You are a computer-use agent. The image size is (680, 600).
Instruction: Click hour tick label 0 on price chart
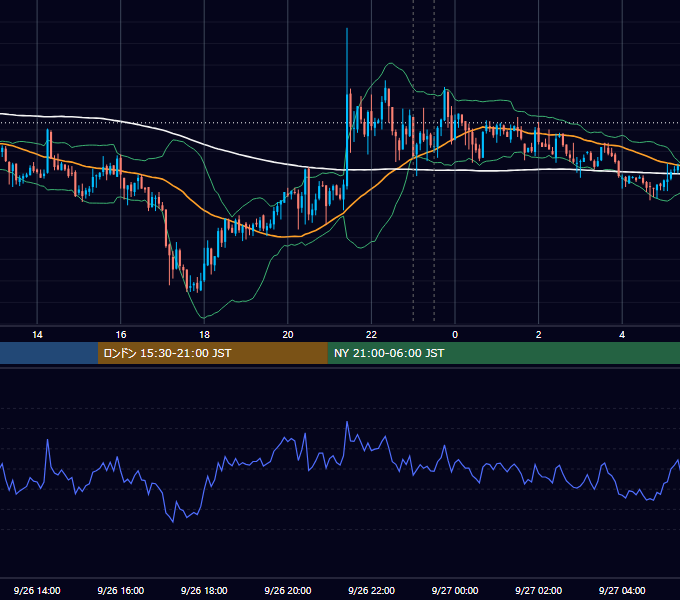point(455,335)
